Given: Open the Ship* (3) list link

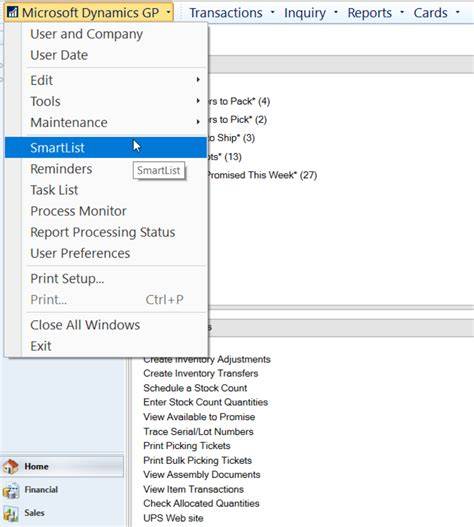Looking at the screenshot, I should 232,138.
